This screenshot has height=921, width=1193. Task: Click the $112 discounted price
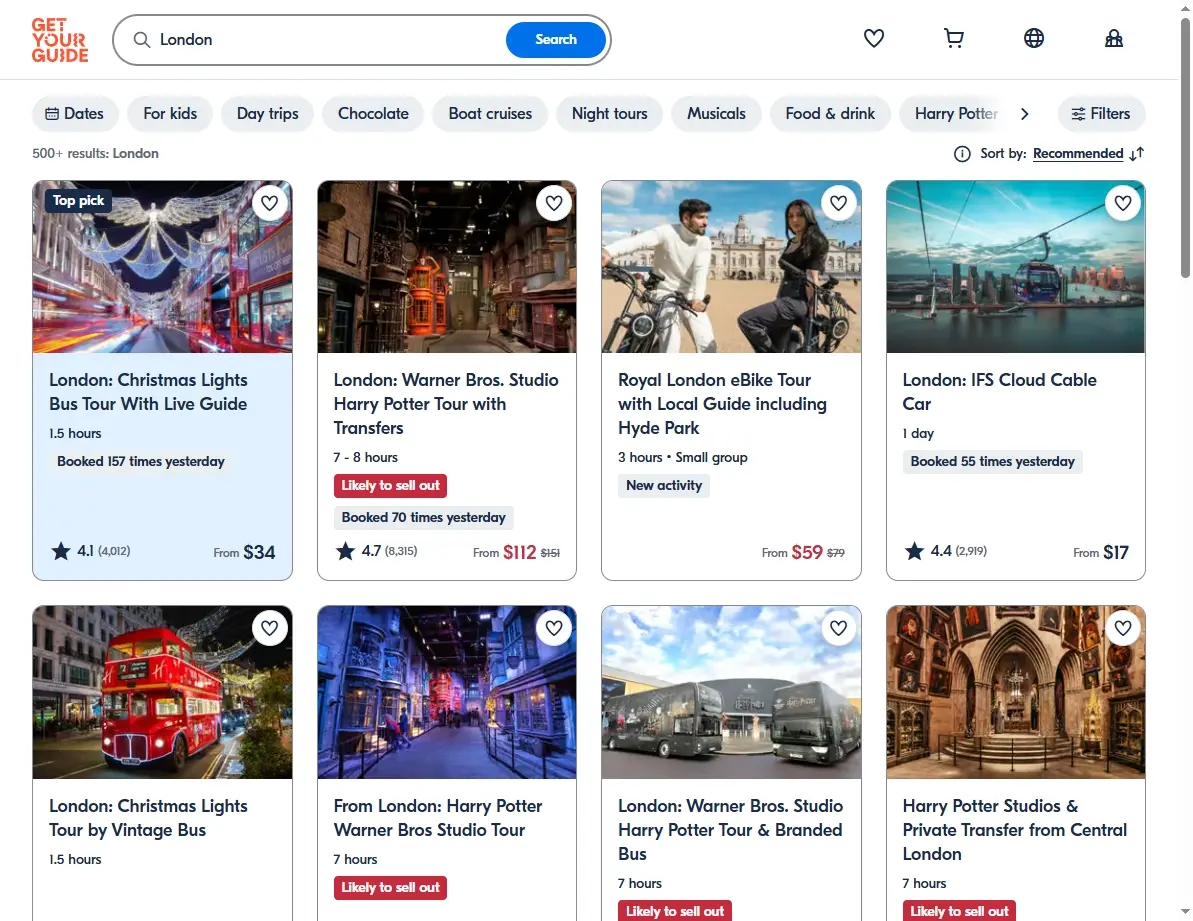pos(520,552)
